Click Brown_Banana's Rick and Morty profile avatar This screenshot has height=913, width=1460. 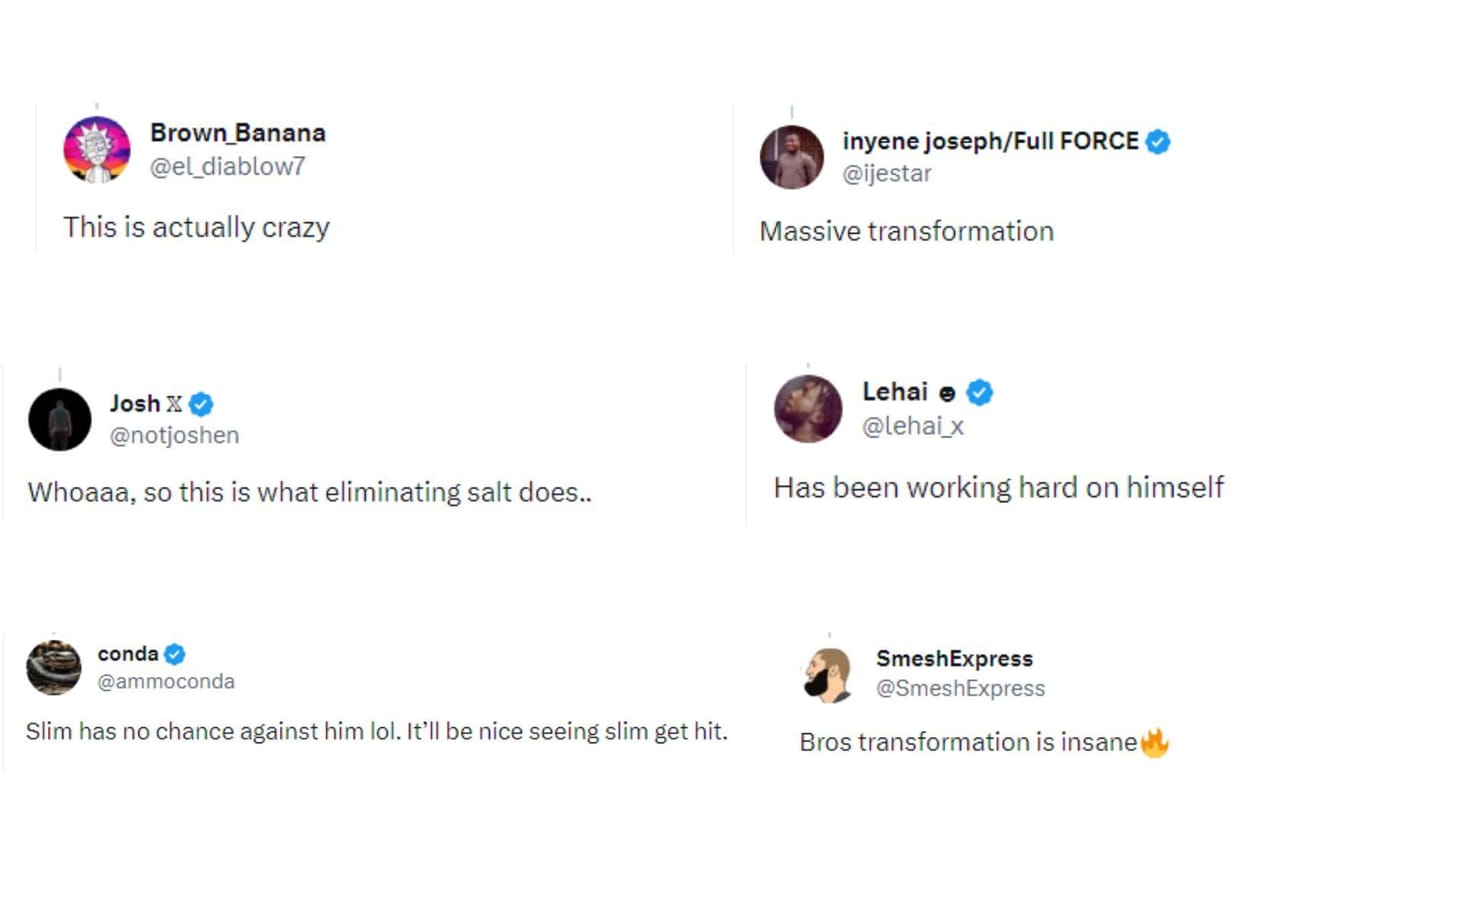[x=97, y=148]
